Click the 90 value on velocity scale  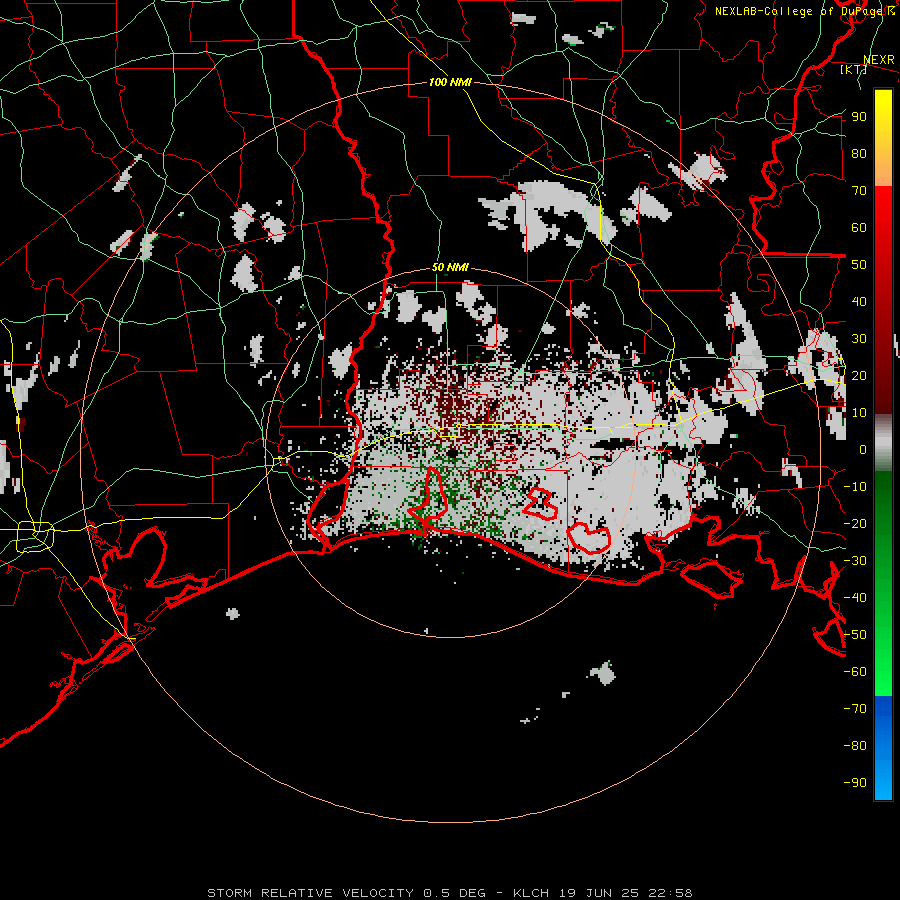pos(859,117)
